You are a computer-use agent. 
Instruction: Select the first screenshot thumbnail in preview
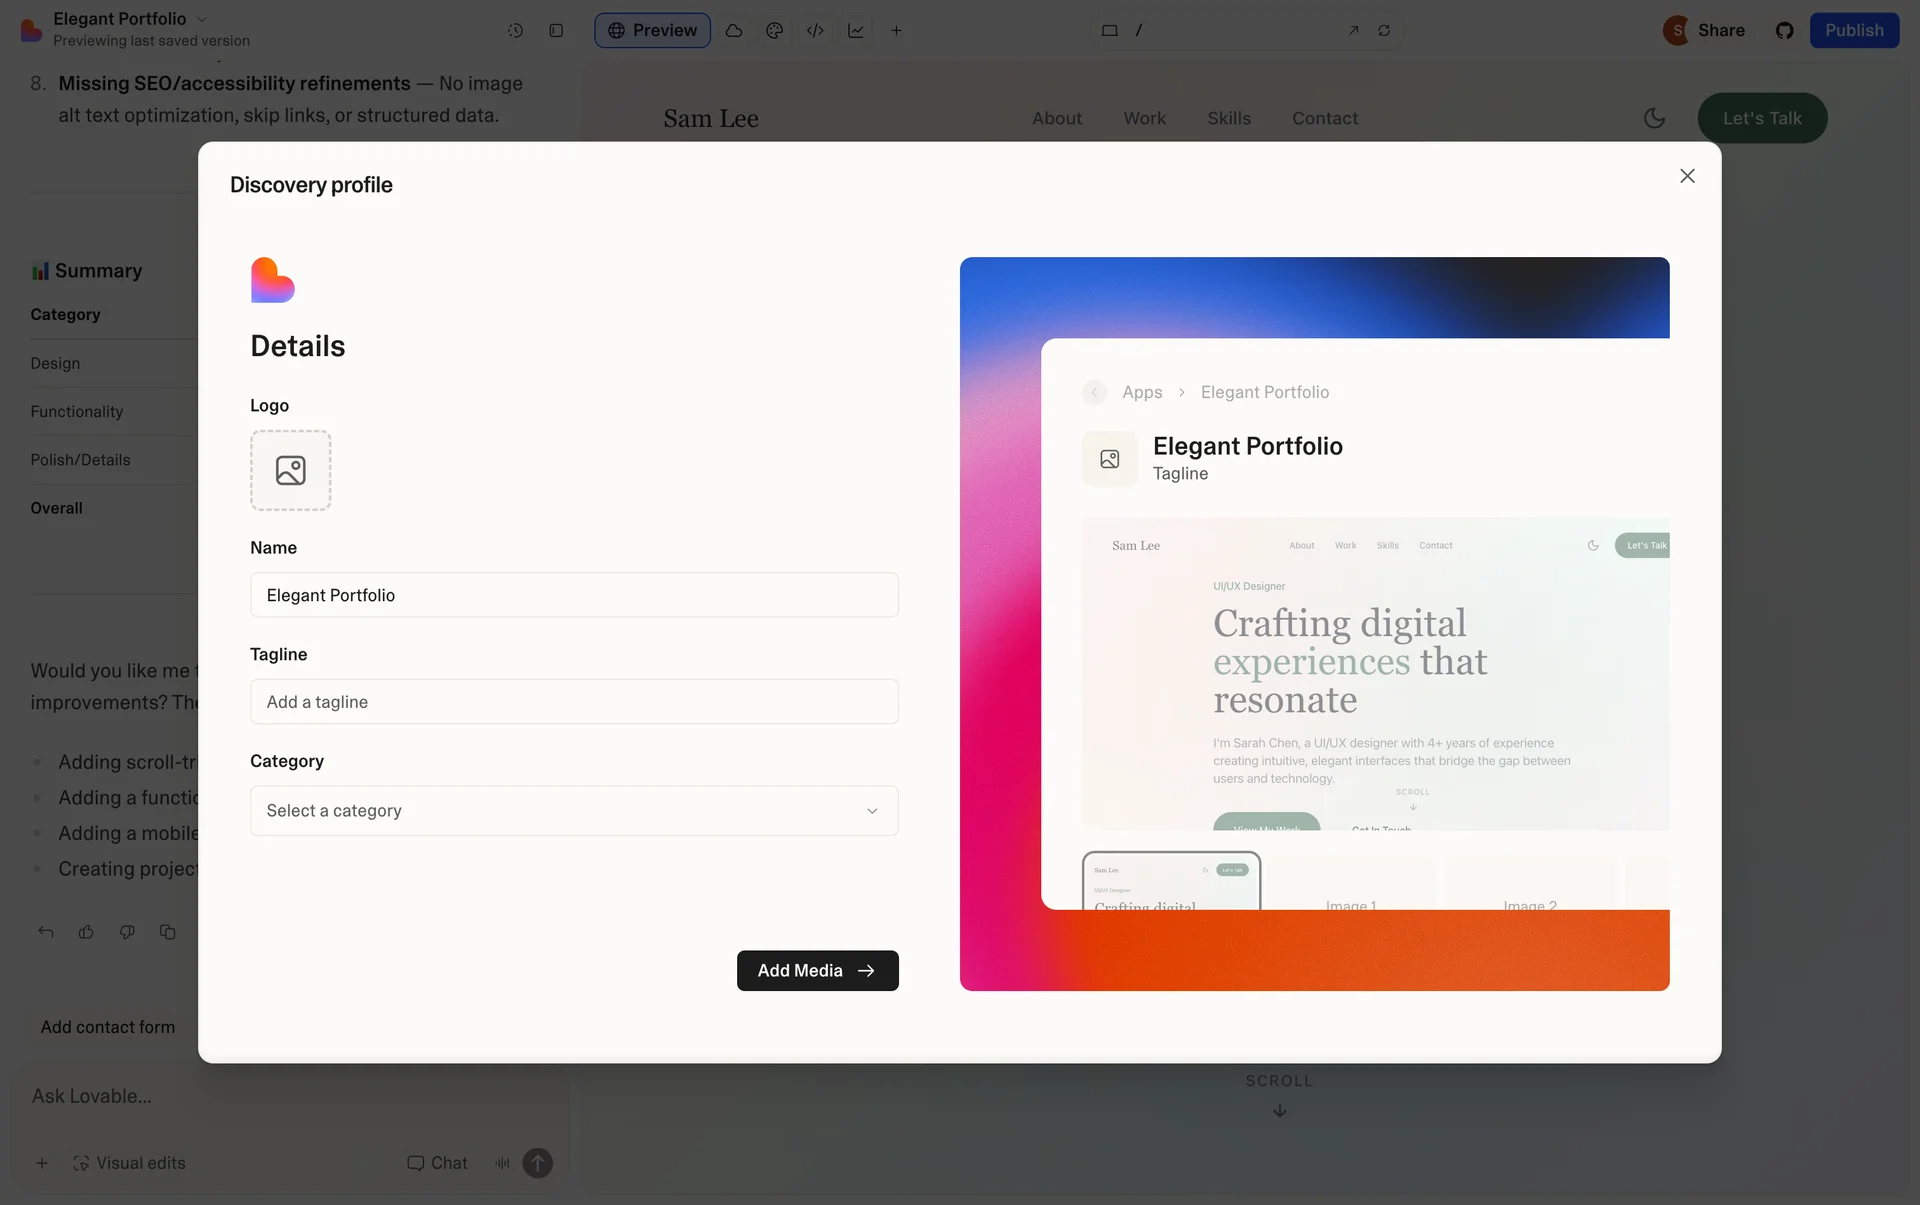point(1171,882)
